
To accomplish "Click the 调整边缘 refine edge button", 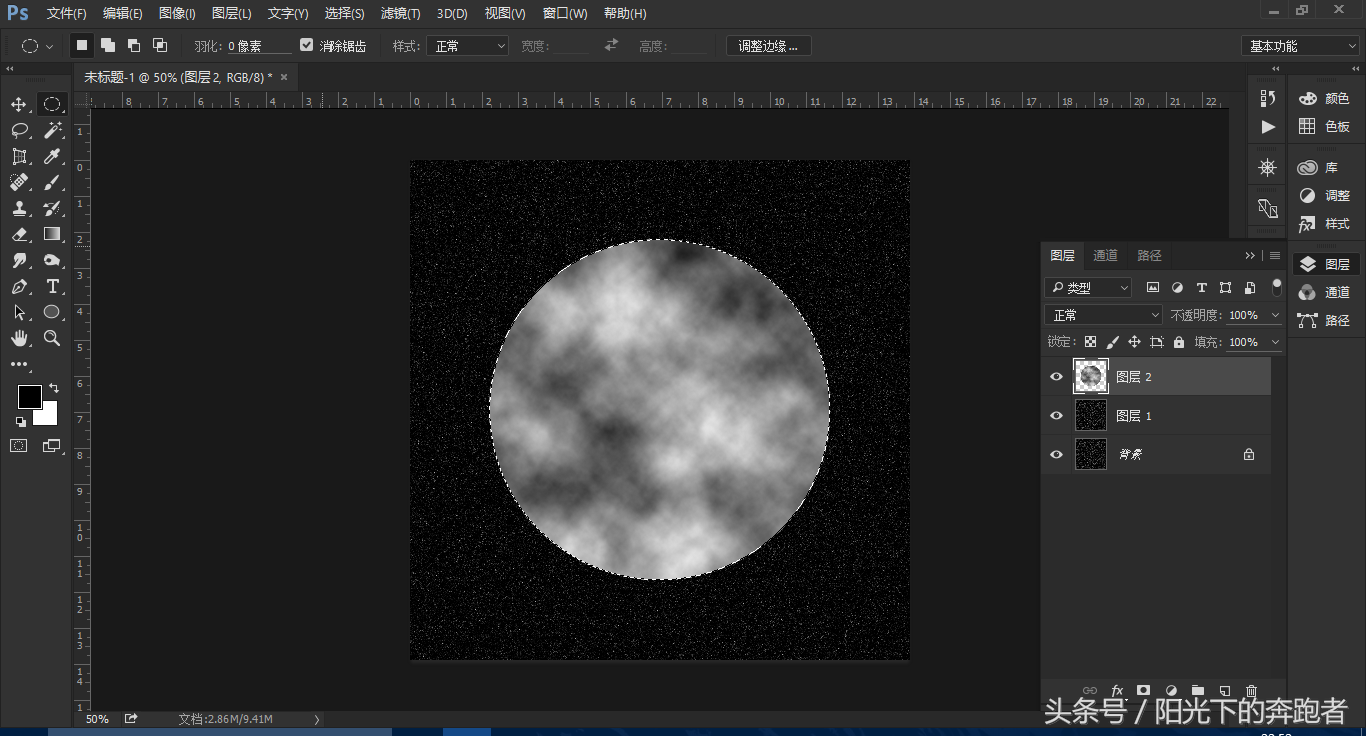I will 768,46.
